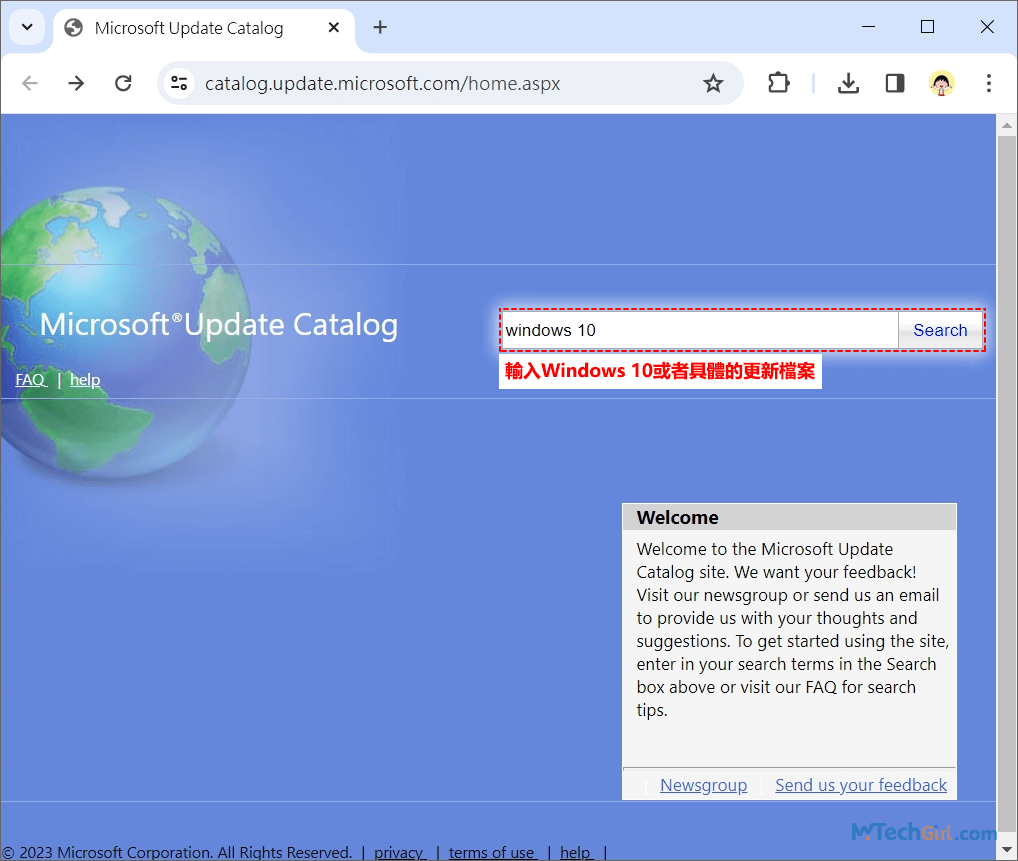The image size is (1018, 861).
Task: Open the browser downloads icon
Action: coord(848,83)
